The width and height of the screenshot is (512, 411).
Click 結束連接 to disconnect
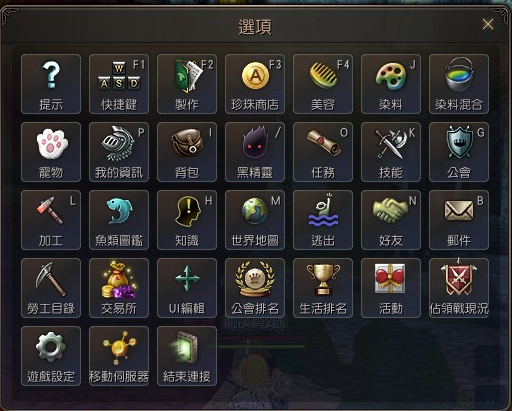pos(187,356)
